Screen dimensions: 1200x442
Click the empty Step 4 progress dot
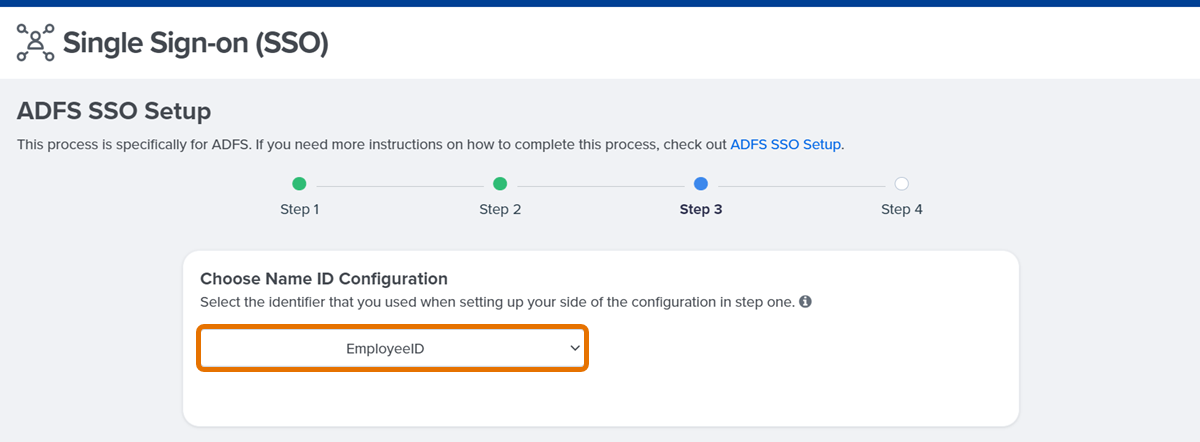(901, 184)
